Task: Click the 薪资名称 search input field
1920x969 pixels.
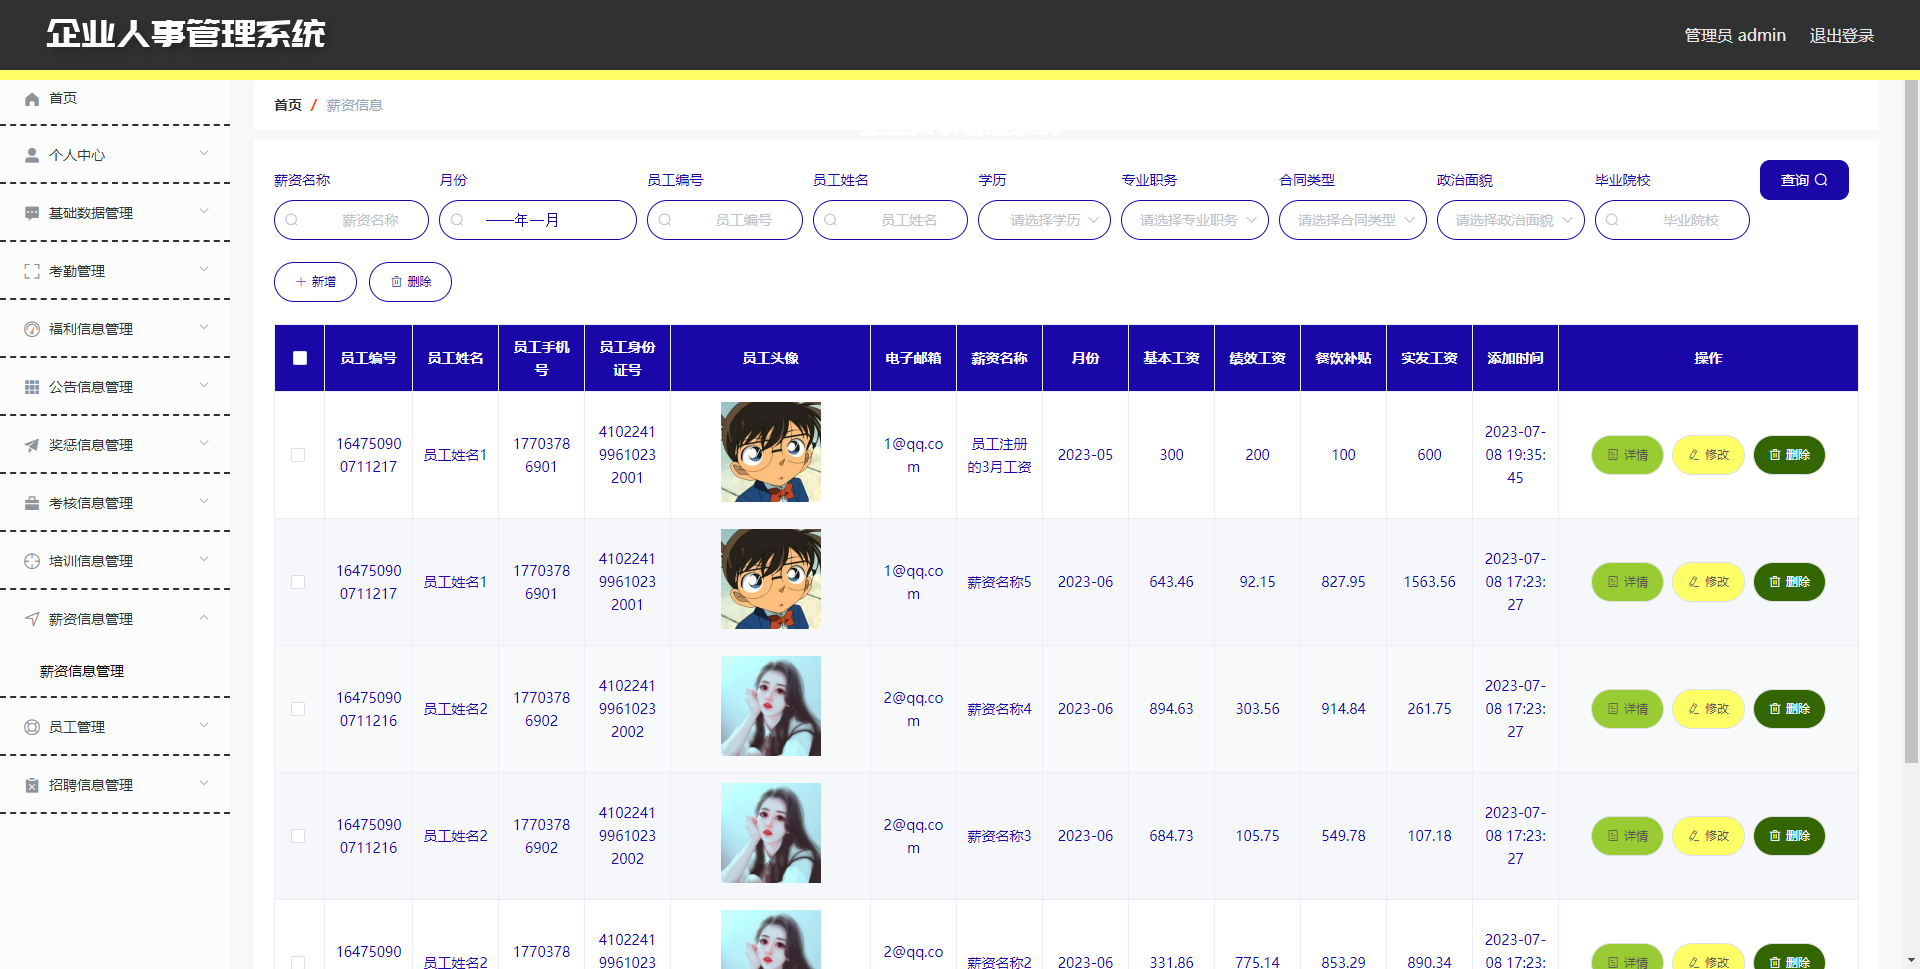Action: pos(351,220)
